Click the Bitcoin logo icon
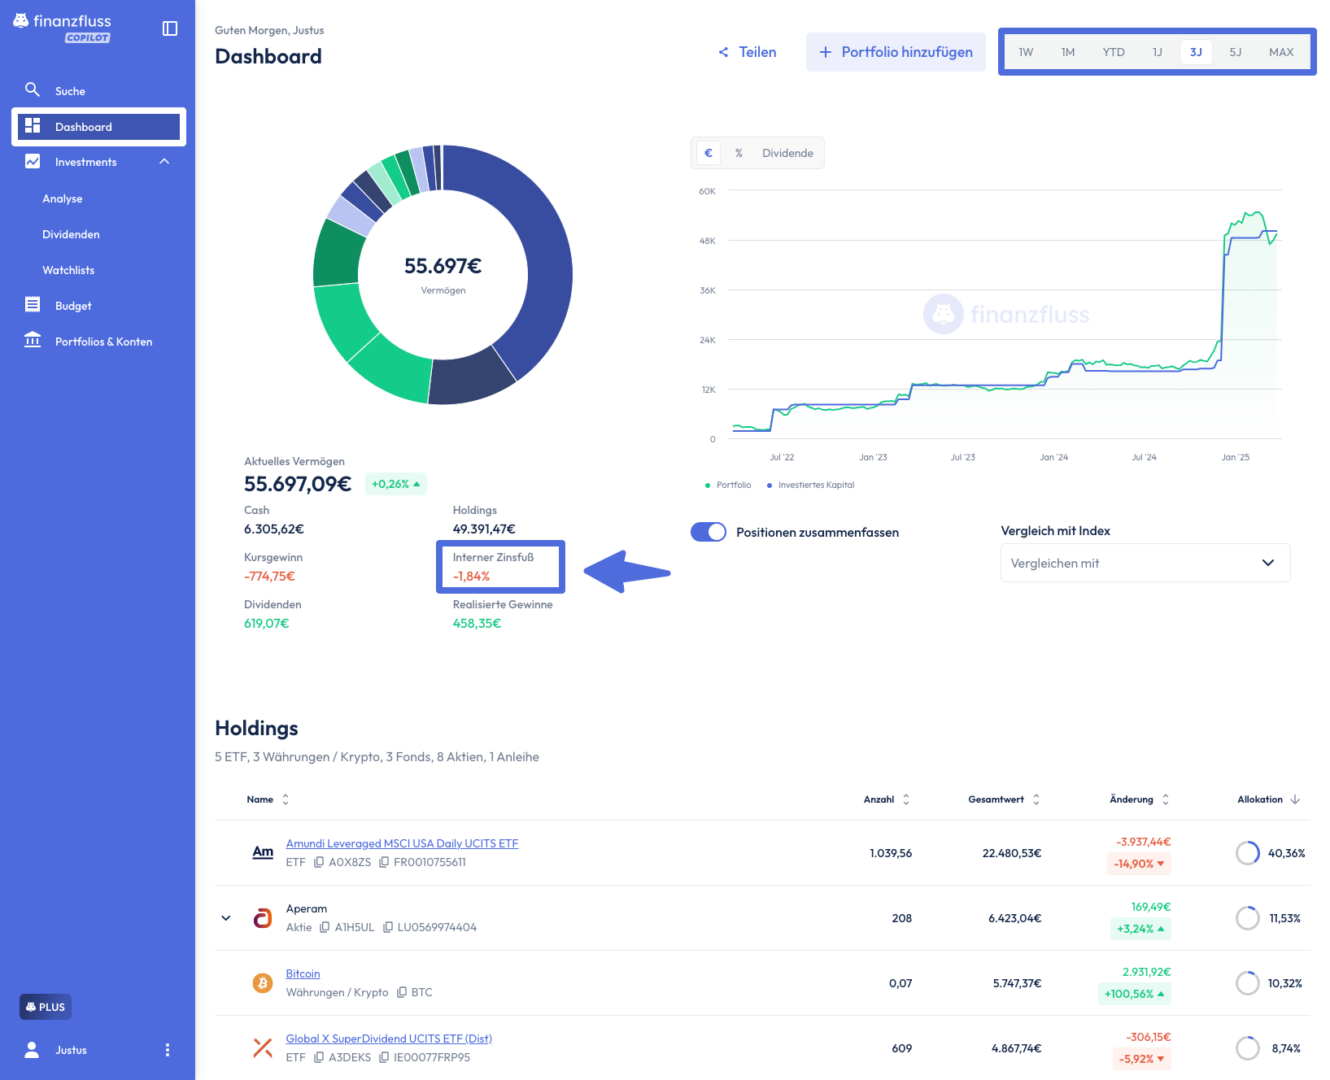The image size is (1330, 1080). (263, 983)
